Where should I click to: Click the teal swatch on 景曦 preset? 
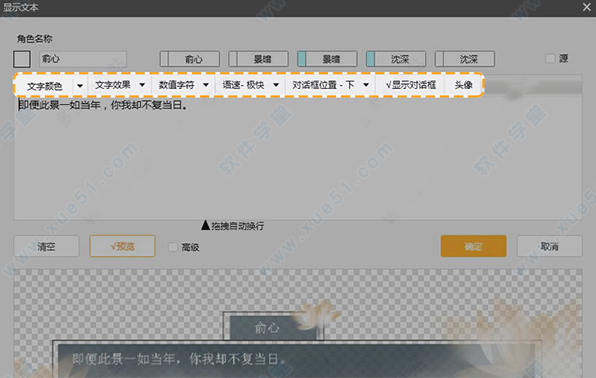pyautogui.click(x=302, y=59)
